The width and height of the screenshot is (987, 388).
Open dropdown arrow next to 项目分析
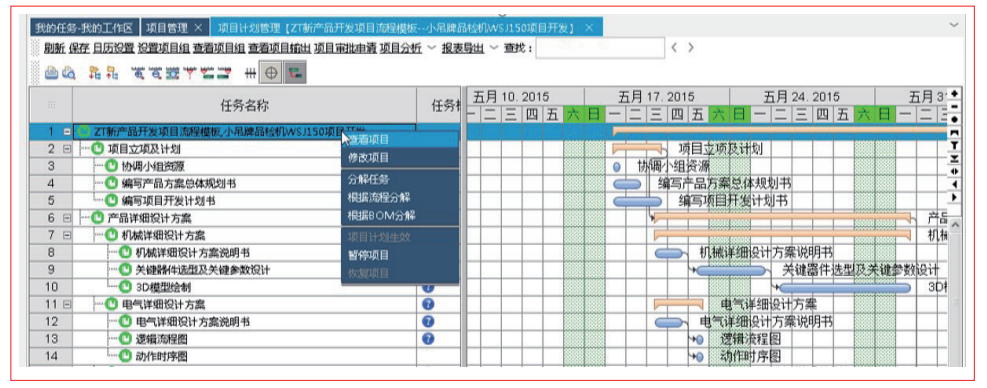click(431, 48)
